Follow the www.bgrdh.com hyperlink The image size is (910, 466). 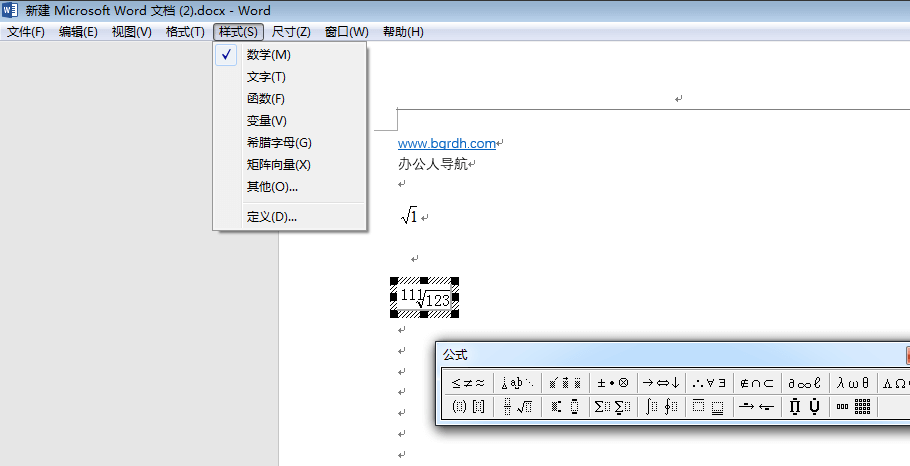click(x=447, y=143)
